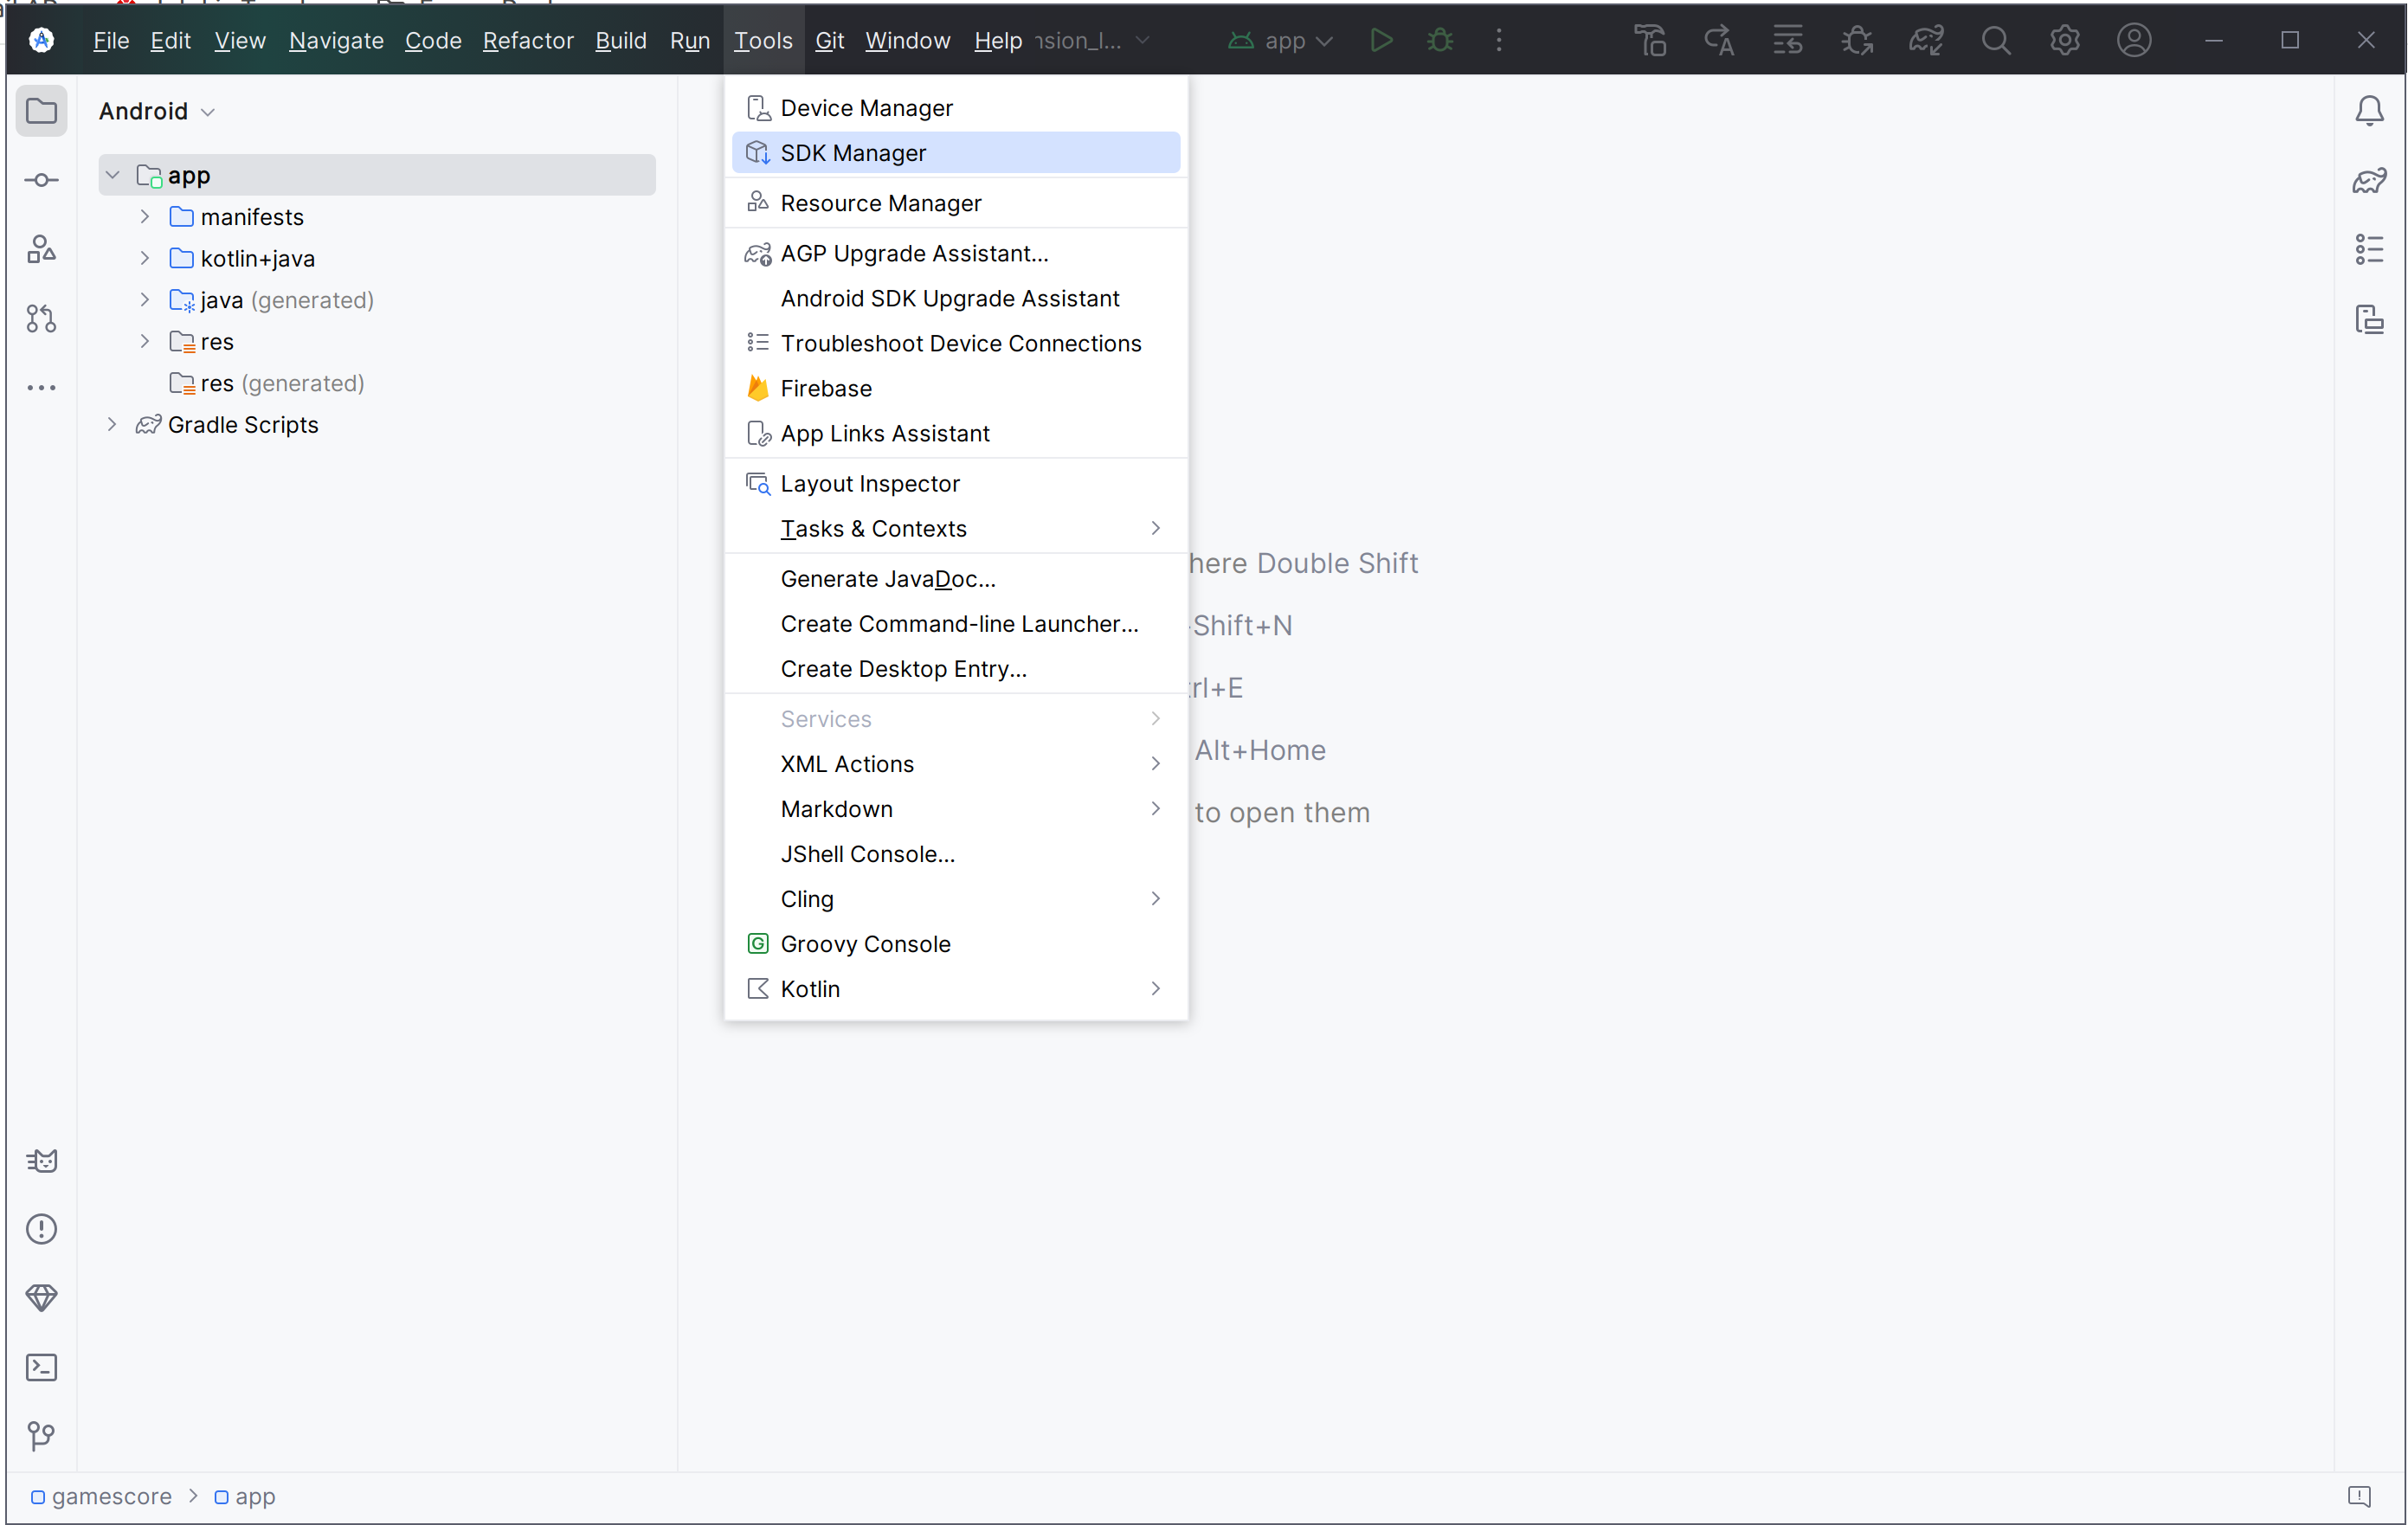Select res (generated) tree row
Screen dimensions: 2408x1525
(x=376, y=383)
